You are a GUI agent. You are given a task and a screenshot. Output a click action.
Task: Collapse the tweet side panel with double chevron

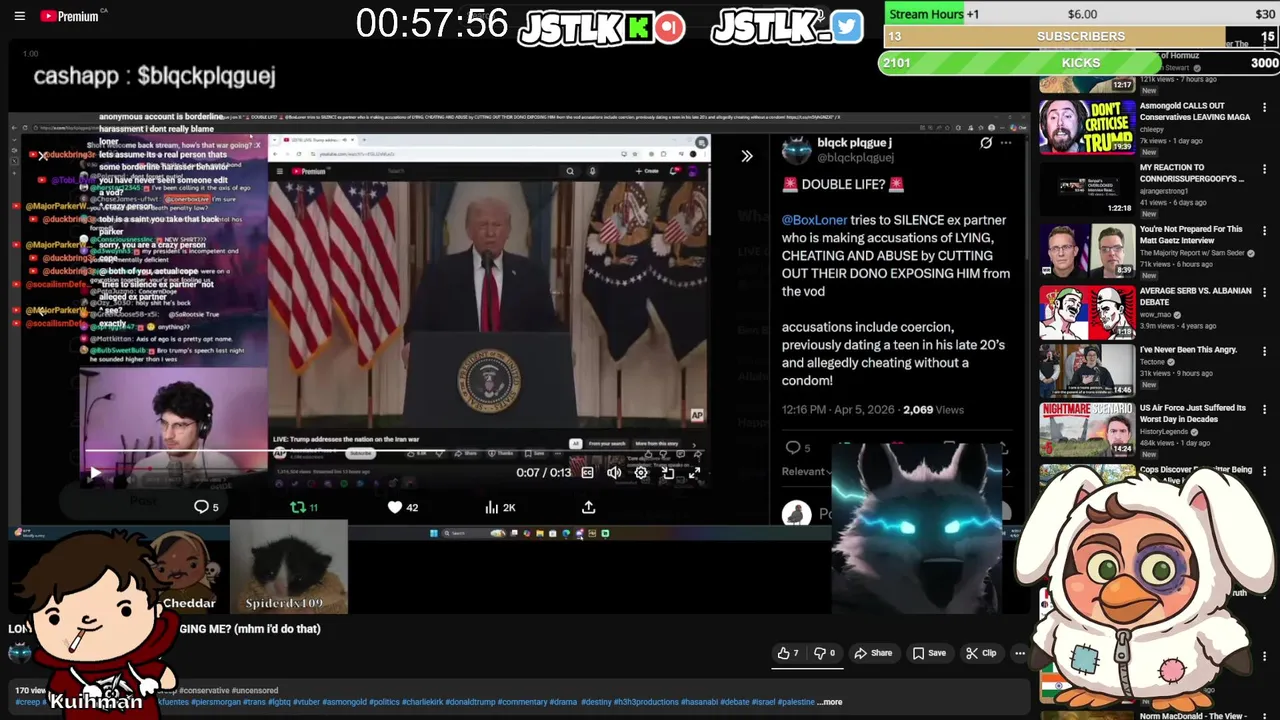(x=747, y=156)
